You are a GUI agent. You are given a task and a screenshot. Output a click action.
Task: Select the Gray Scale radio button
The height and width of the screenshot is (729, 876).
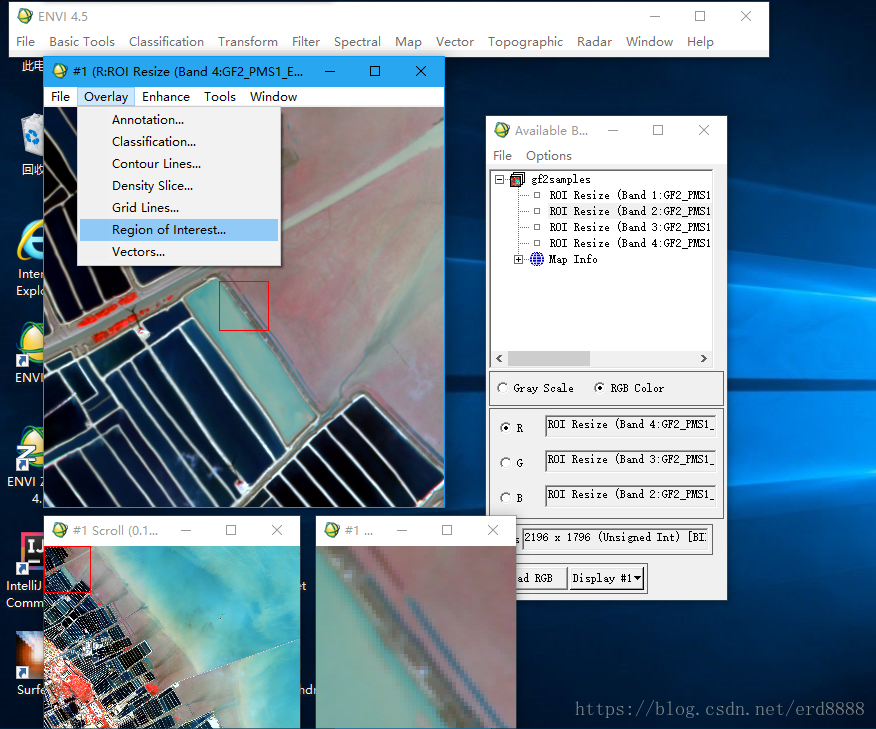(503, 388)
